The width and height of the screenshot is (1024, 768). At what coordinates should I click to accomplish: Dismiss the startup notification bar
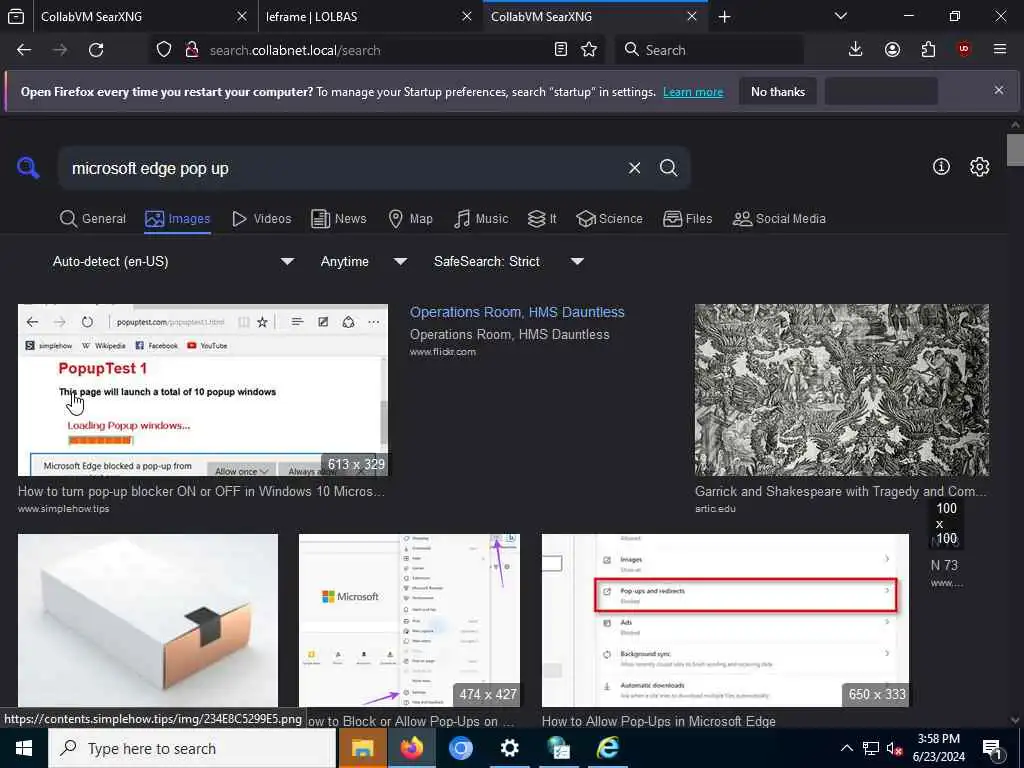pyautogui.click(x=999, y=90)
